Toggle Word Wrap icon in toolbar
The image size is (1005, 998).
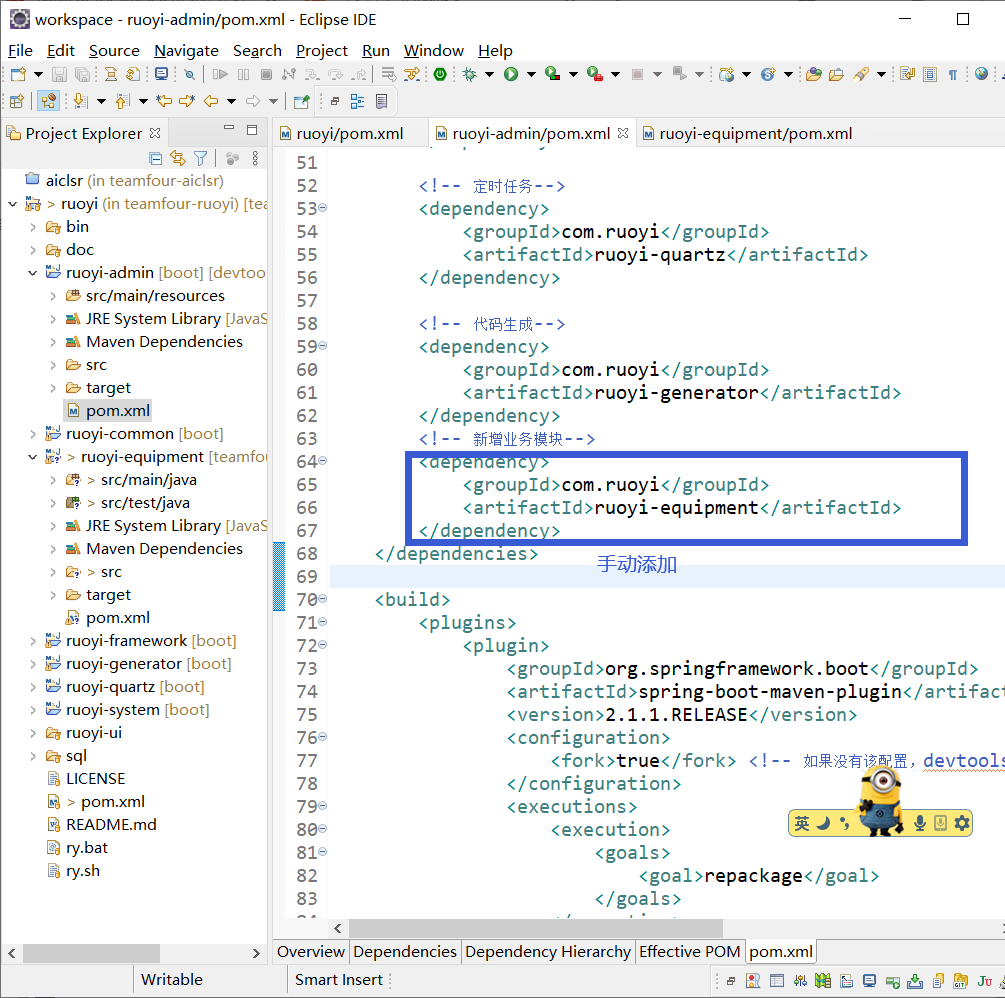click(908, 74)
